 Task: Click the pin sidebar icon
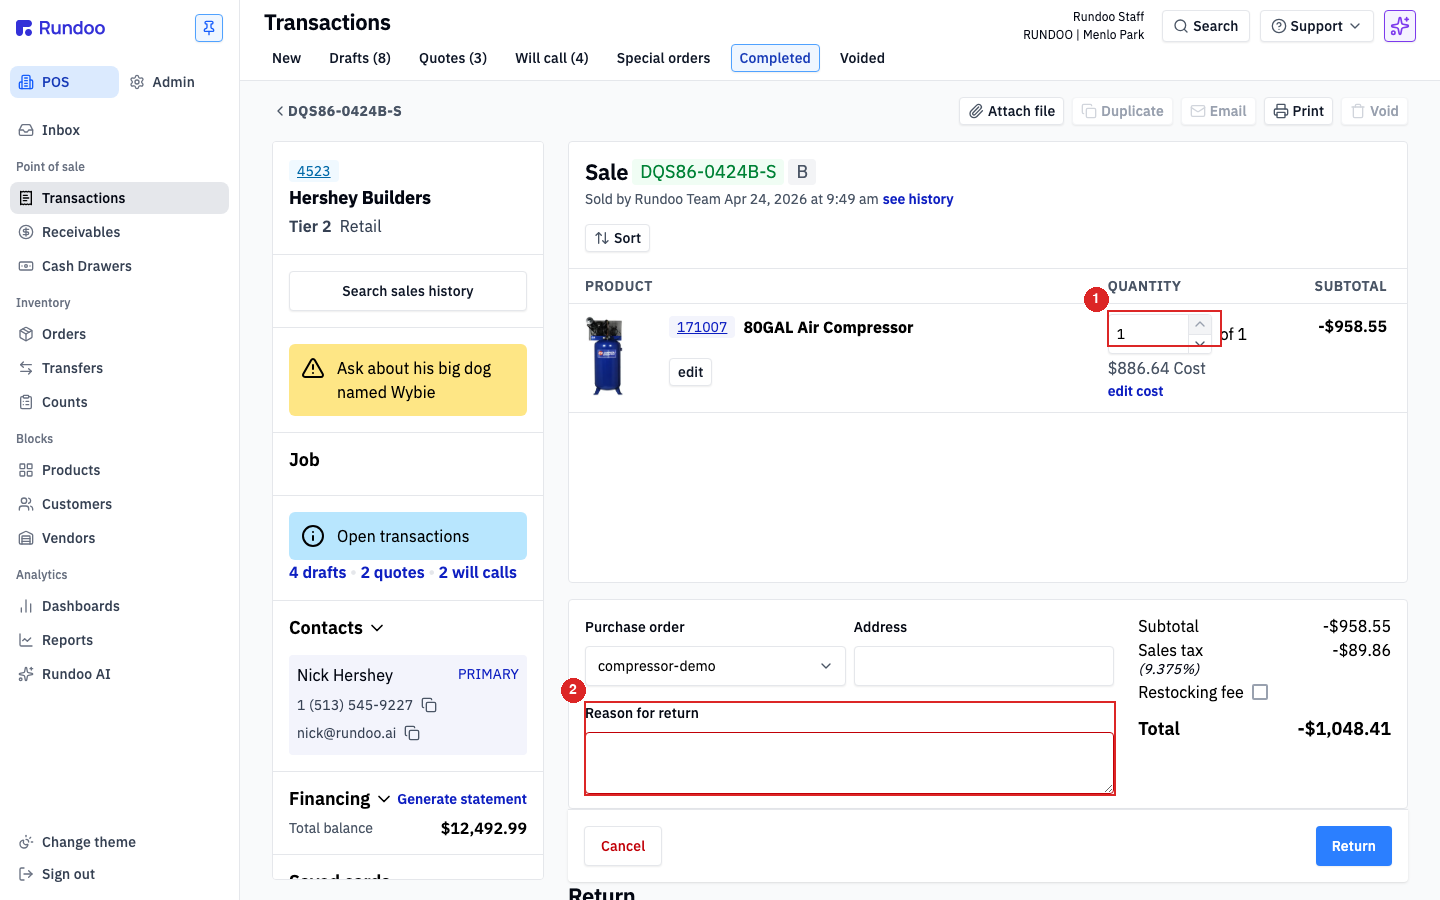coord(209,28)
